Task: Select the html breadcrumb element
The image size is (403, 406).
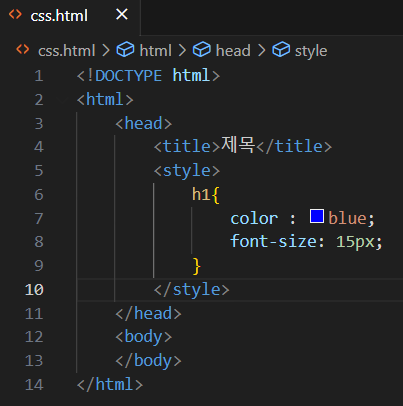Action: tap(155, 51)
